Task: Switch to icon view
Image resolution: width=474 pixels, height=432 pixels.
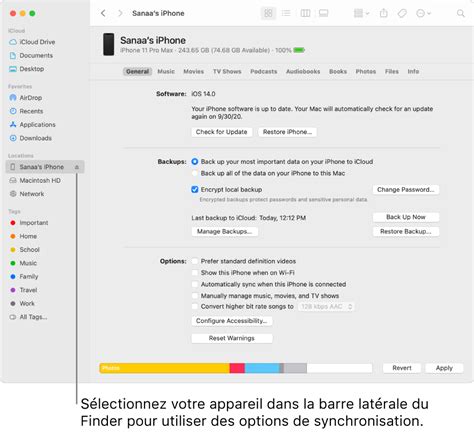Action: point(268,13)
